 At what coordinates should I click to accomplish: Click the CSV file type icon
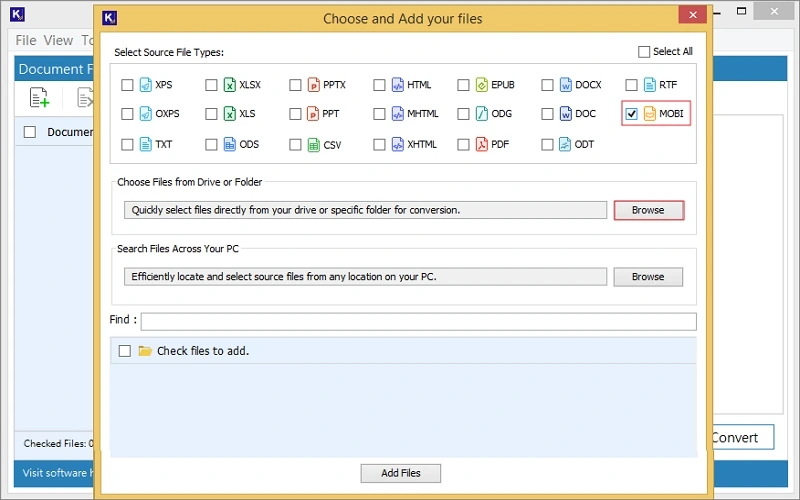click(313, 145)
